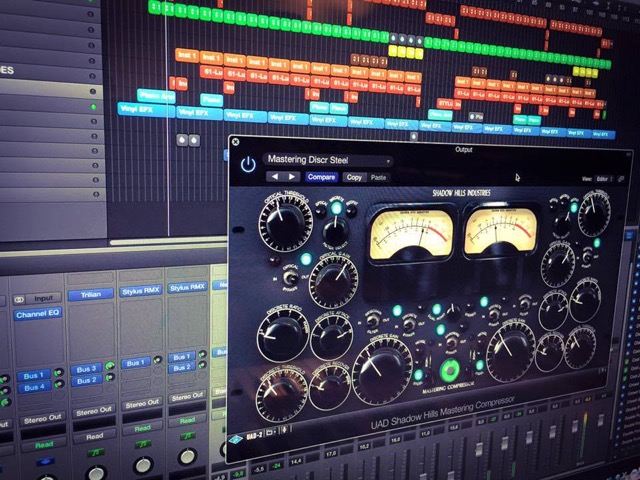
Task: Open the Bus 3 send slot
Action: tap(86, 369)
